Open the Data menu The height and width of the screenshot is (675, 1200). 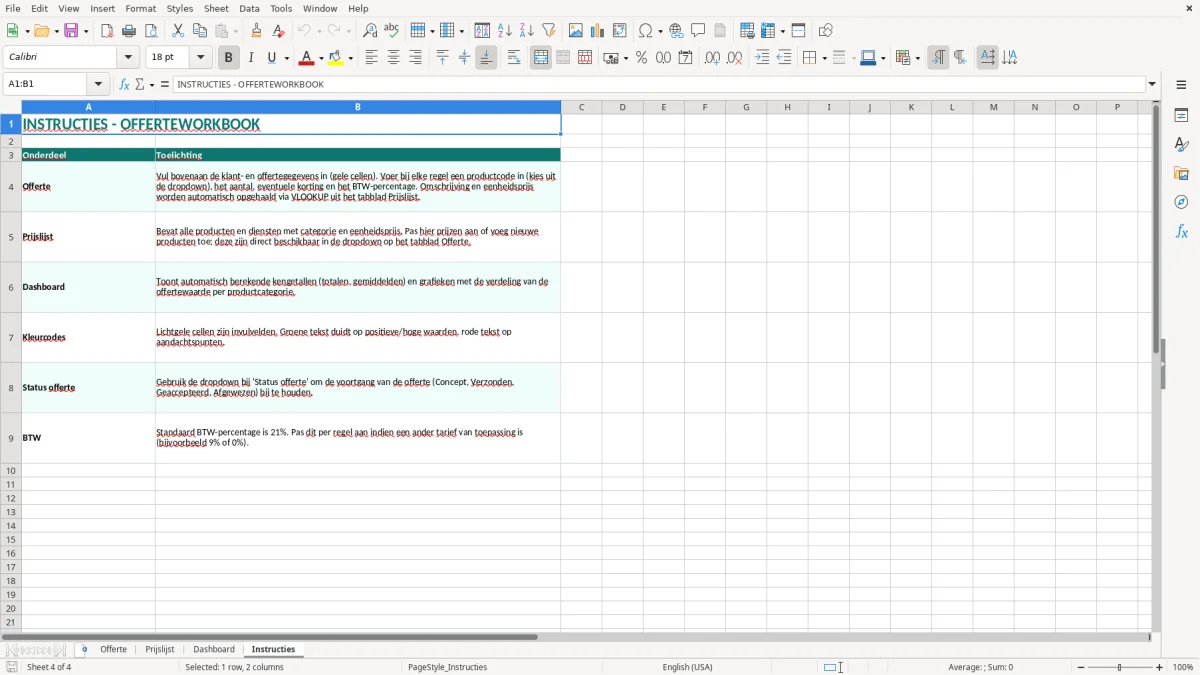(249, 8)
